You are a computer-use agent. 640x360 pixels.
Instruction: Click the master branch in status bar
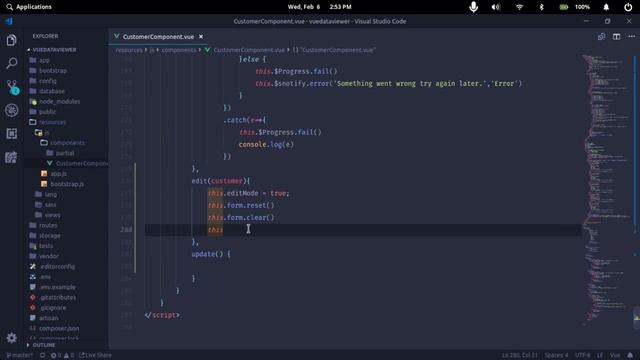(x=19, y=355)
